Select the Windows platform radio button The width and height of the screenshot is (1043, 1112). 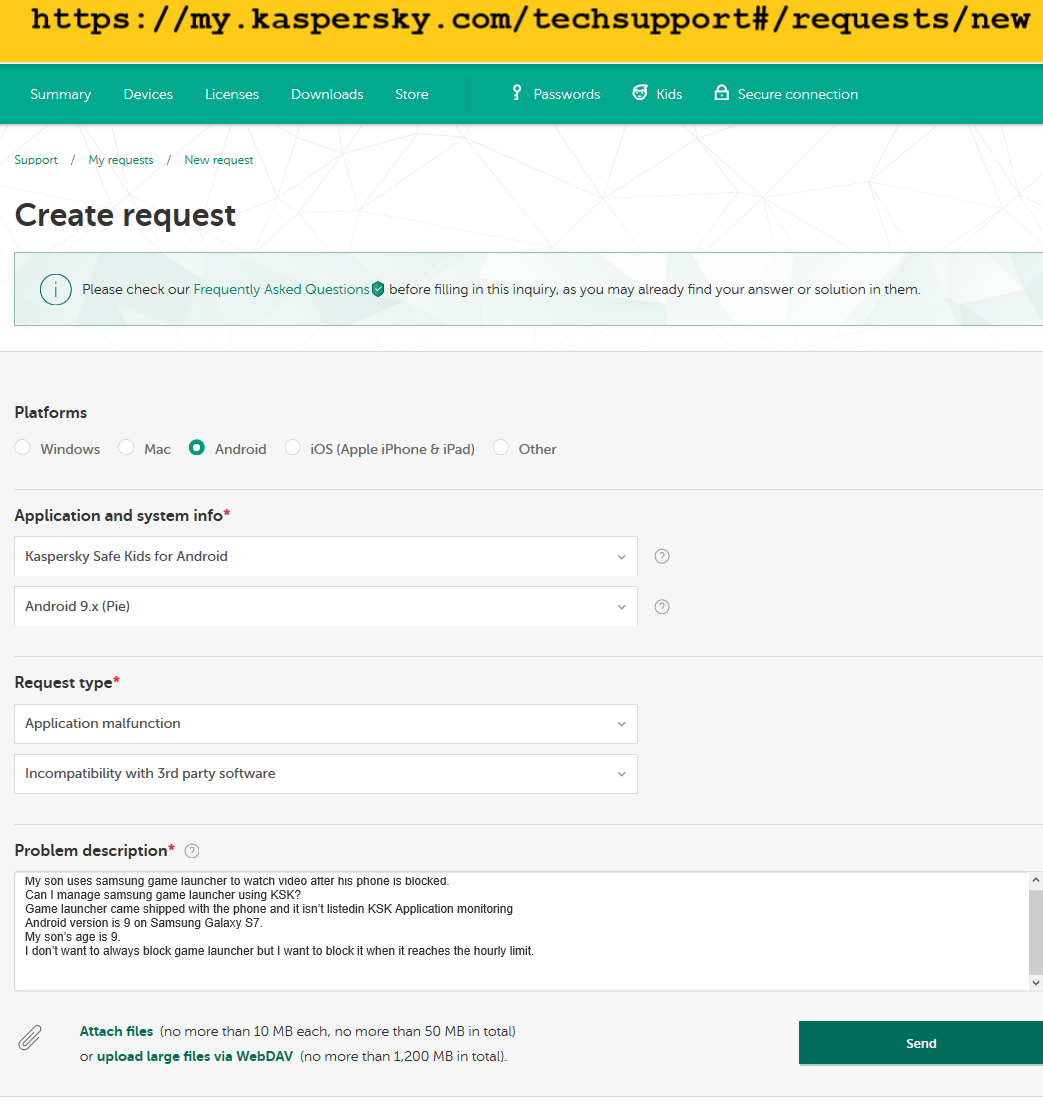pyautogui.click(x=23, y=447)
